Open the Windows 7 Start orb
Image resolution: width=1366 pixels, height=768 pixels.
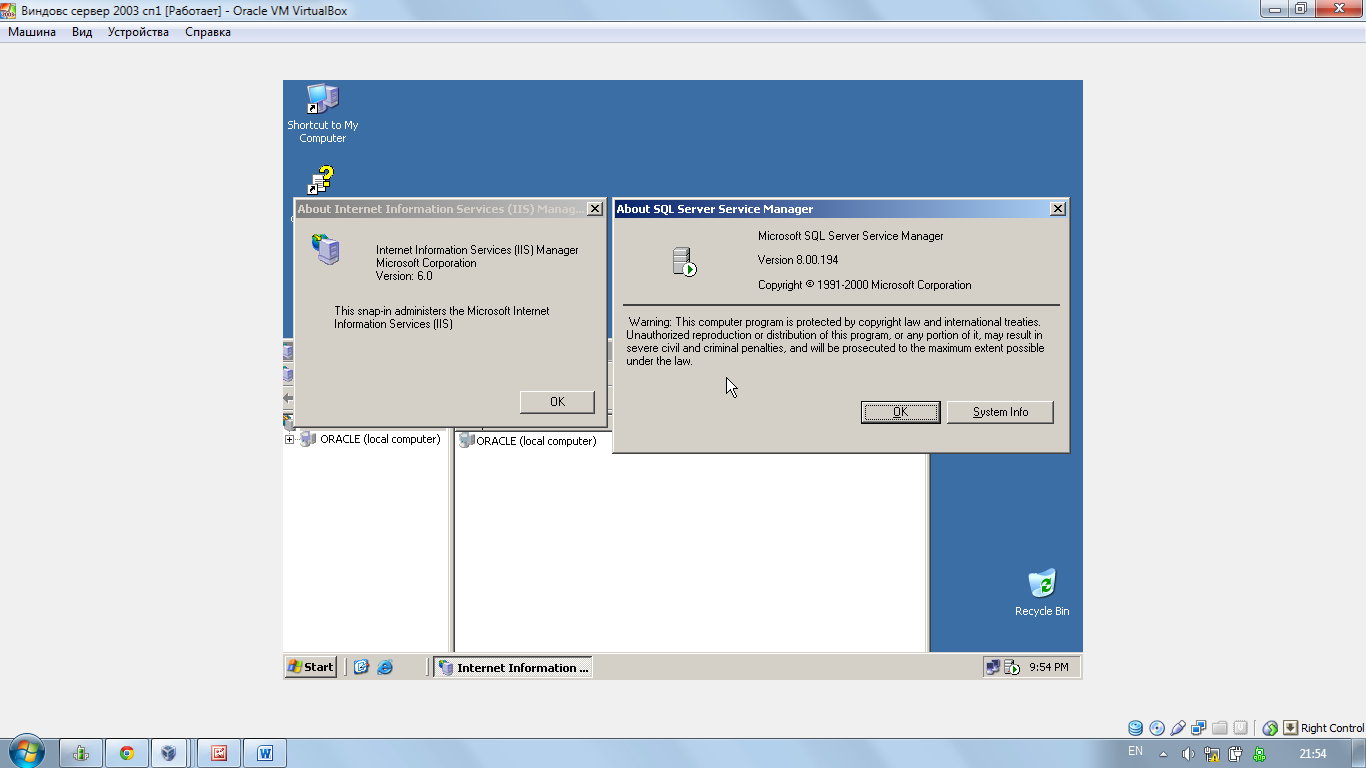pos(26,752)
